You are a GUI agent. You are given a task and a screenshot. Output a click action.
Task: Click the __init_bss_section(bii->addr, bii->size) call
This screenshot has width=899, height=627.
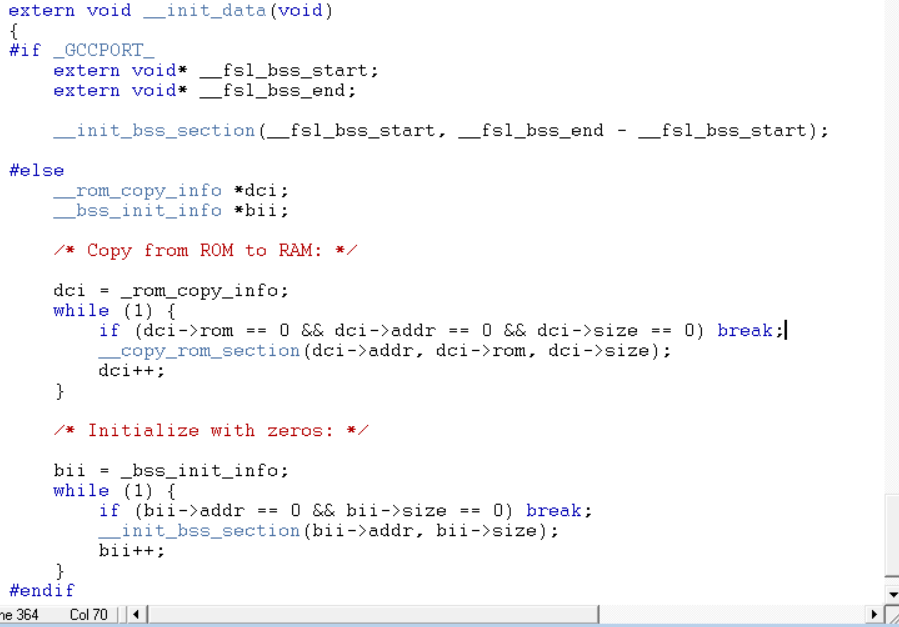(x=328, y=531)
